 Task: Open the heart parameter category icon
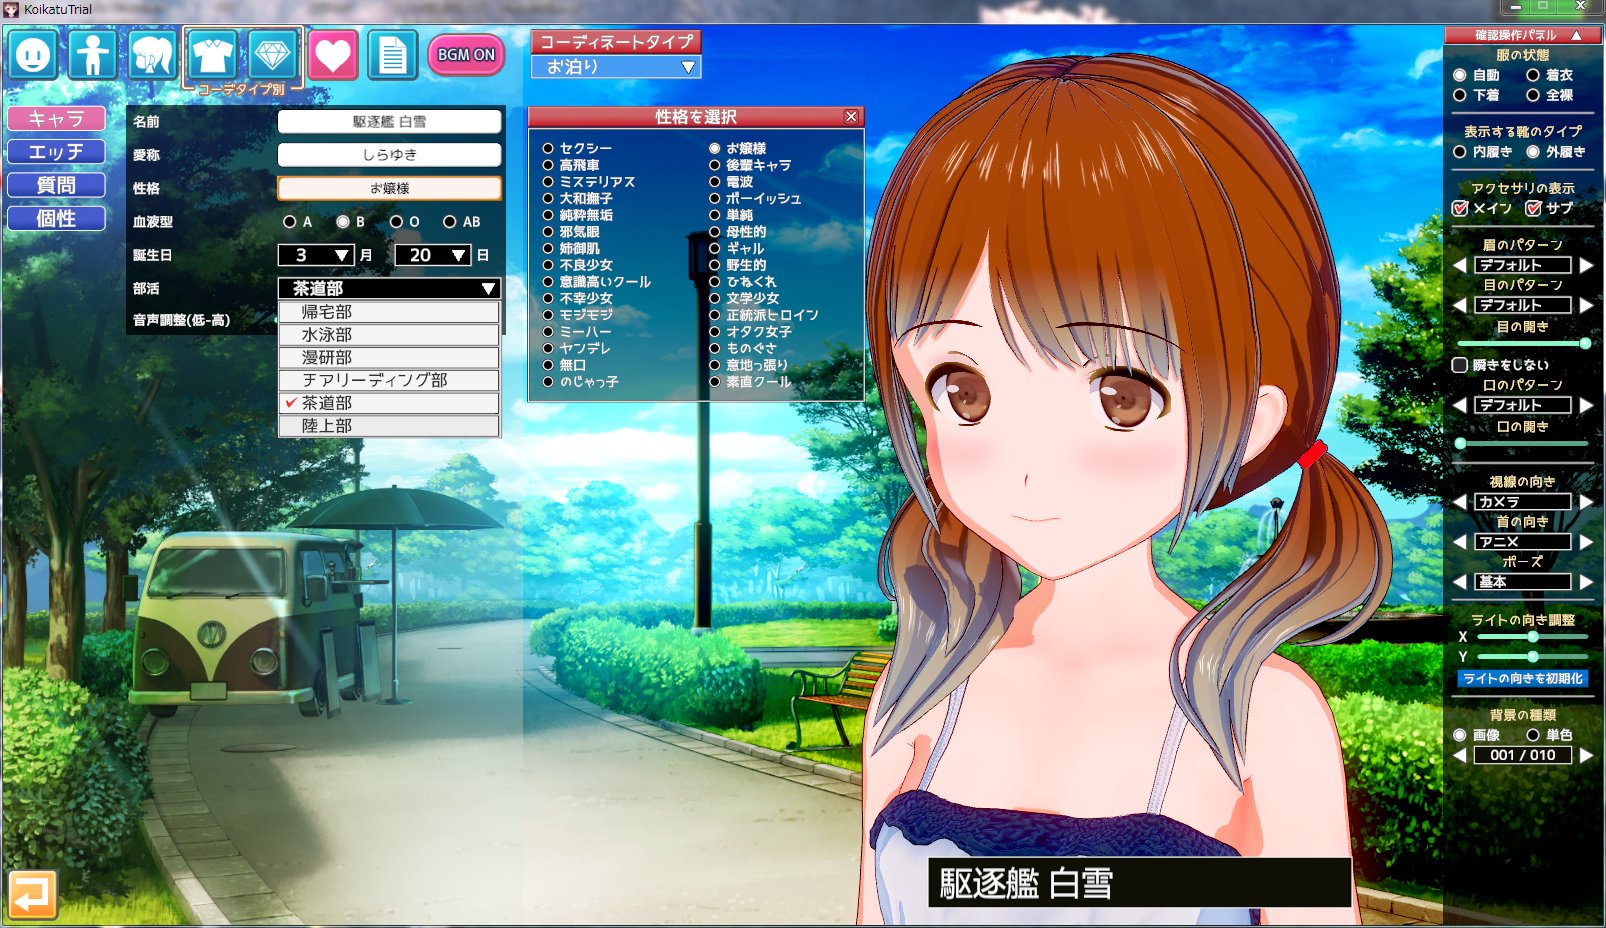(x=333, y=55)
